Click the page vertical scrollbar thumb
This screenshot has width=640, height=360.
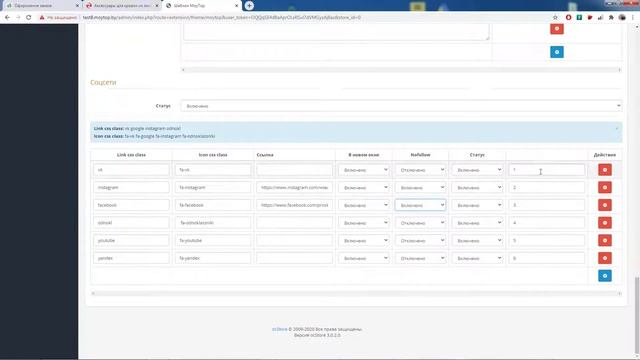637,314
